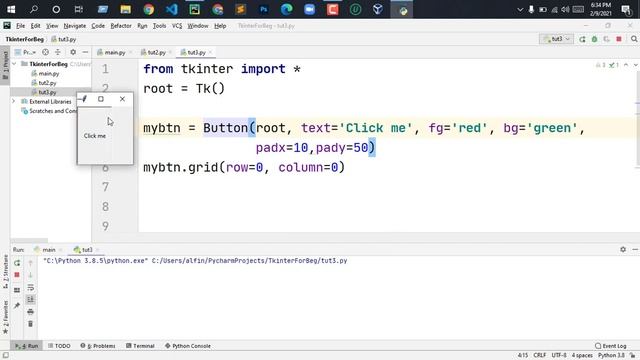Open the Refactor menu
Viewport: 640px width, 360px height.
point(121,26)
